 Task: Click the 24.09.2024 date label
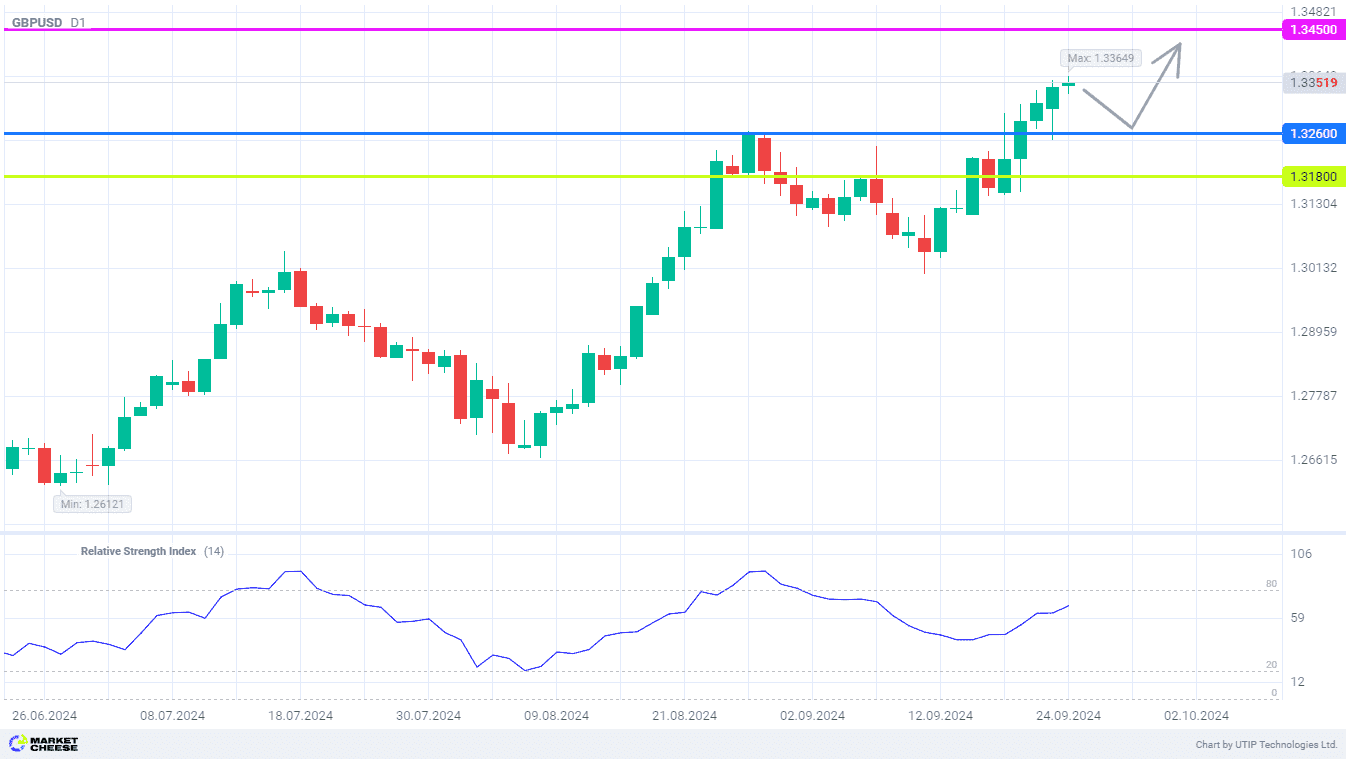[x=1067, y=715]
